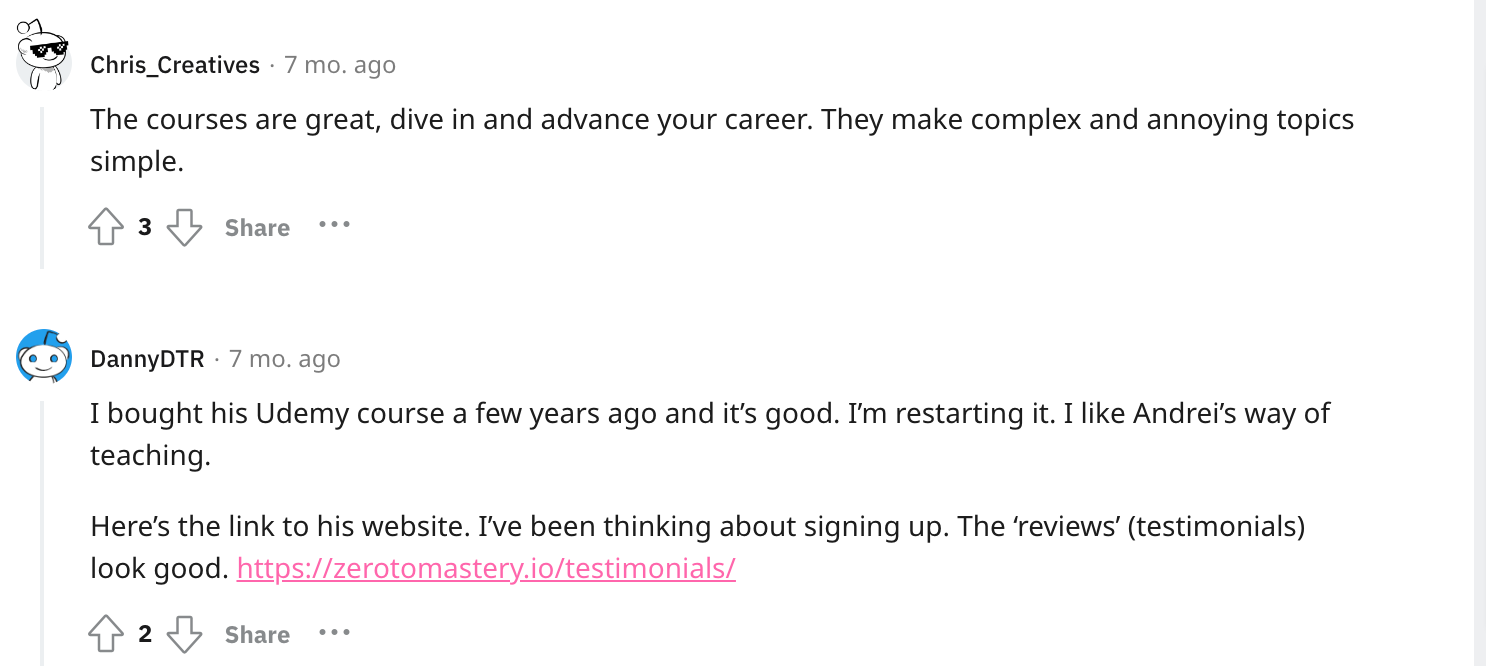Open the DannyDTR blue avatar

click(x=44, y=356)
